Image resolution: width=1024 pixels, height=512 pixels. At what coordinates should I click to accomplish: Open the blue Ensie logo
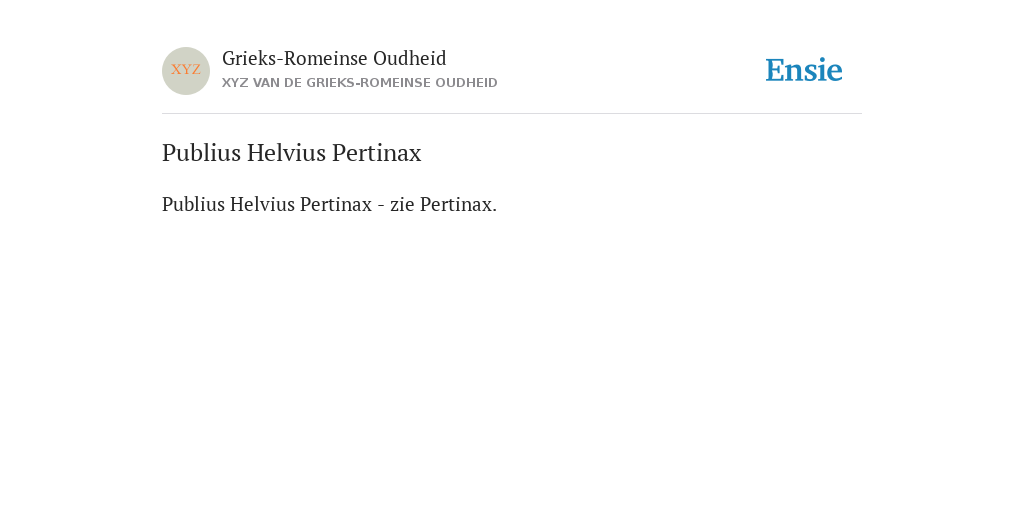(x=804, y=70)
